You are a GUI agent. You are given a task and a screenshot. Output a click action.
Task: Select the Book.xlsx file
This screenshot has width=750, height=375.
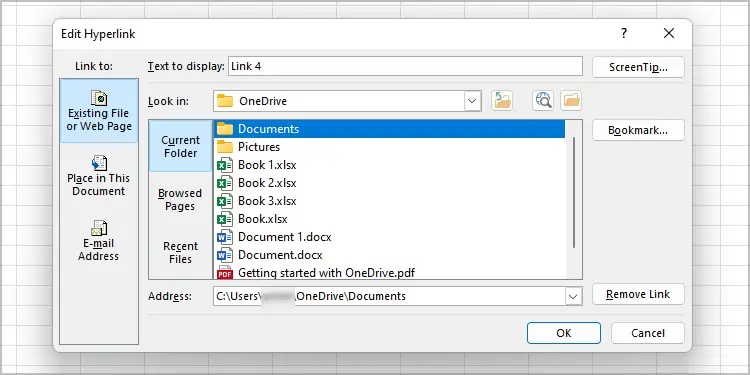389,219
